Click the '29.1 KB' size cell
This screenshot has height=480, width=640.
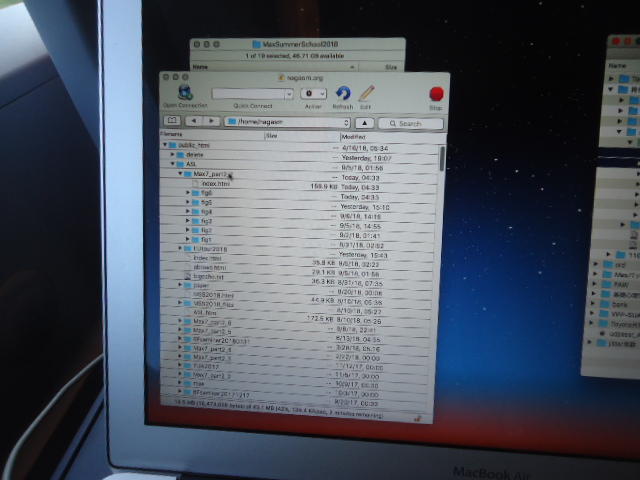(323, 272)
